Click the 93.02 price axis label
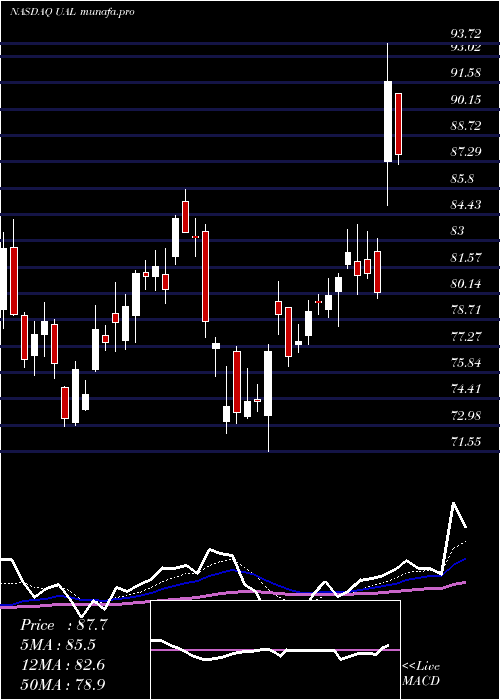This screenshot has width=500, height=700. (466, 46)
